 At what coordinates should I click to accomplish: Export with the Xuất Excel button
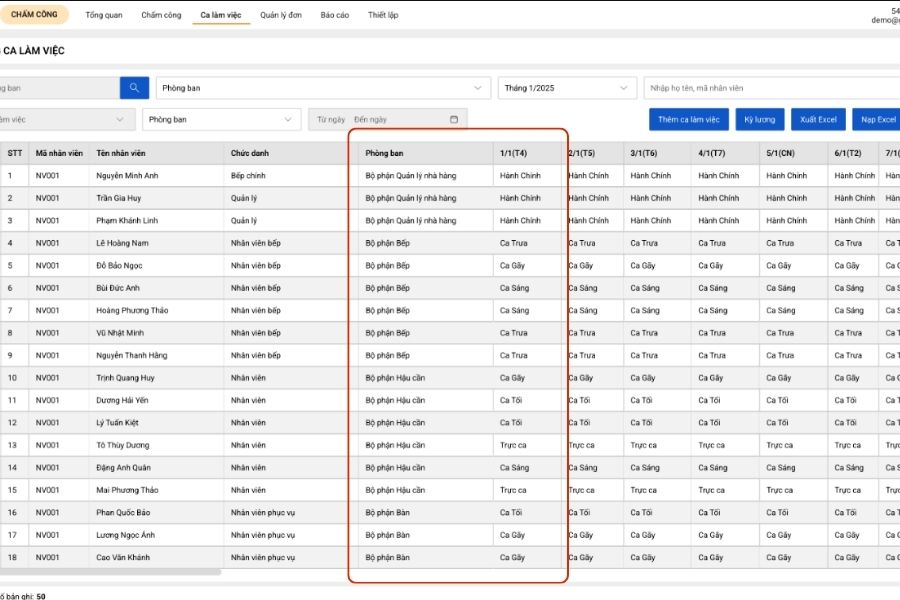(818, 119)
